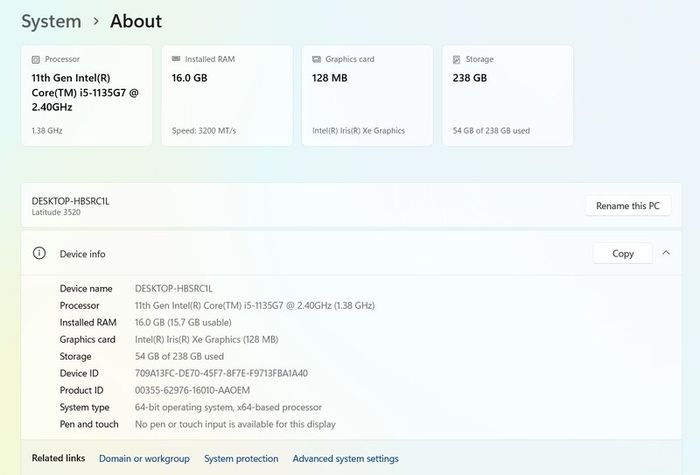
Task: Click the Graphics card icon
Action: pos(317,59)
